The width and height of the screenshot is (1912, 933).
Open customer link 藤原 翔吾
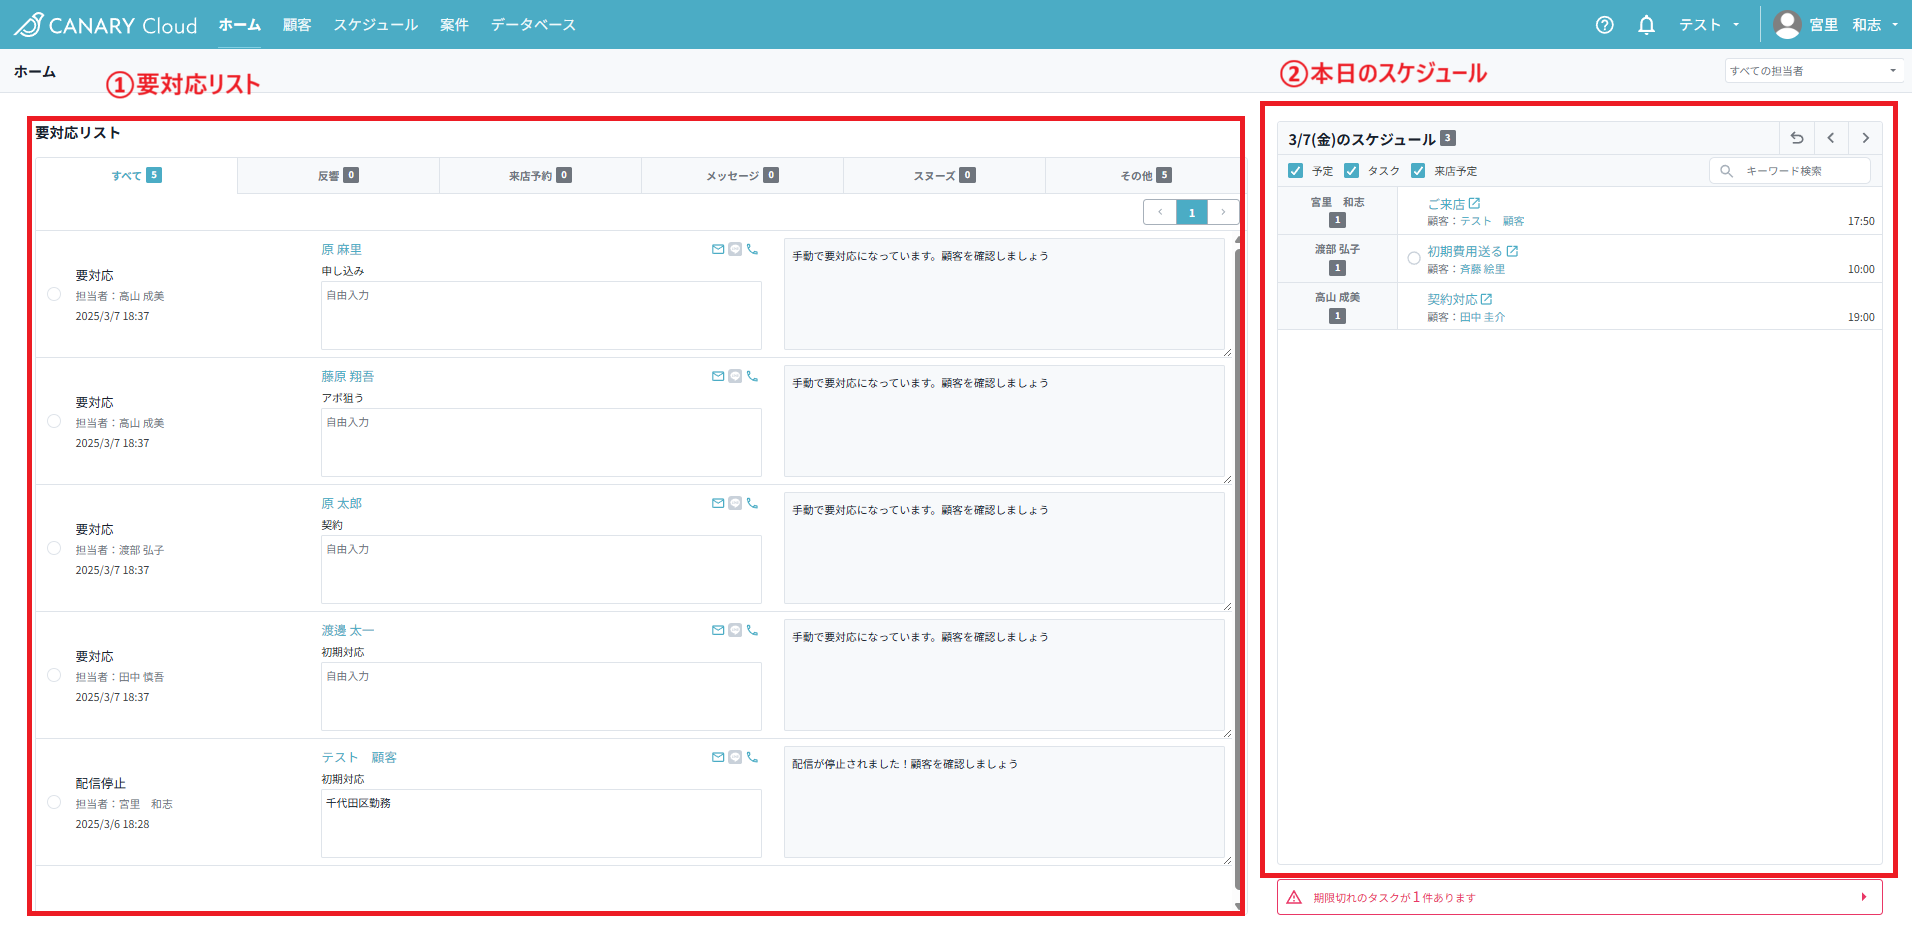(x=347, y=376)
